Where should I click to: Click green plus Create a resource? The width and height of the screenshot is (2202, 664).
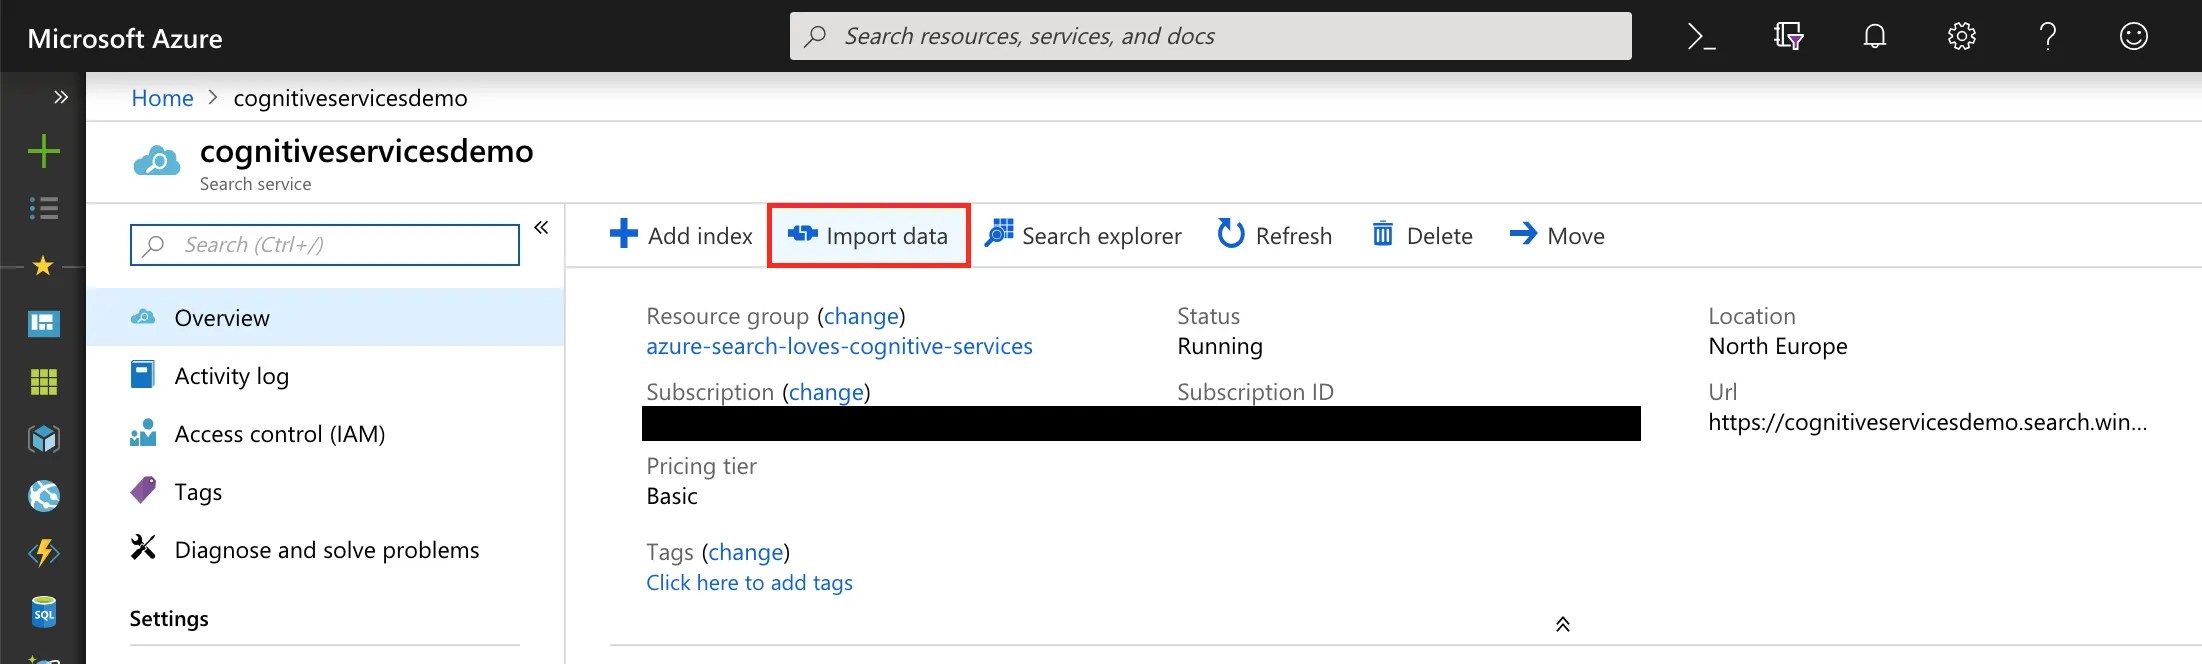[43, 152]
